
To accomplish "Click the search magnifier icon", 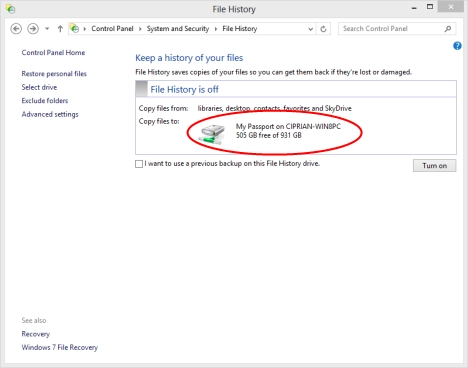I will tap(448, 29).
